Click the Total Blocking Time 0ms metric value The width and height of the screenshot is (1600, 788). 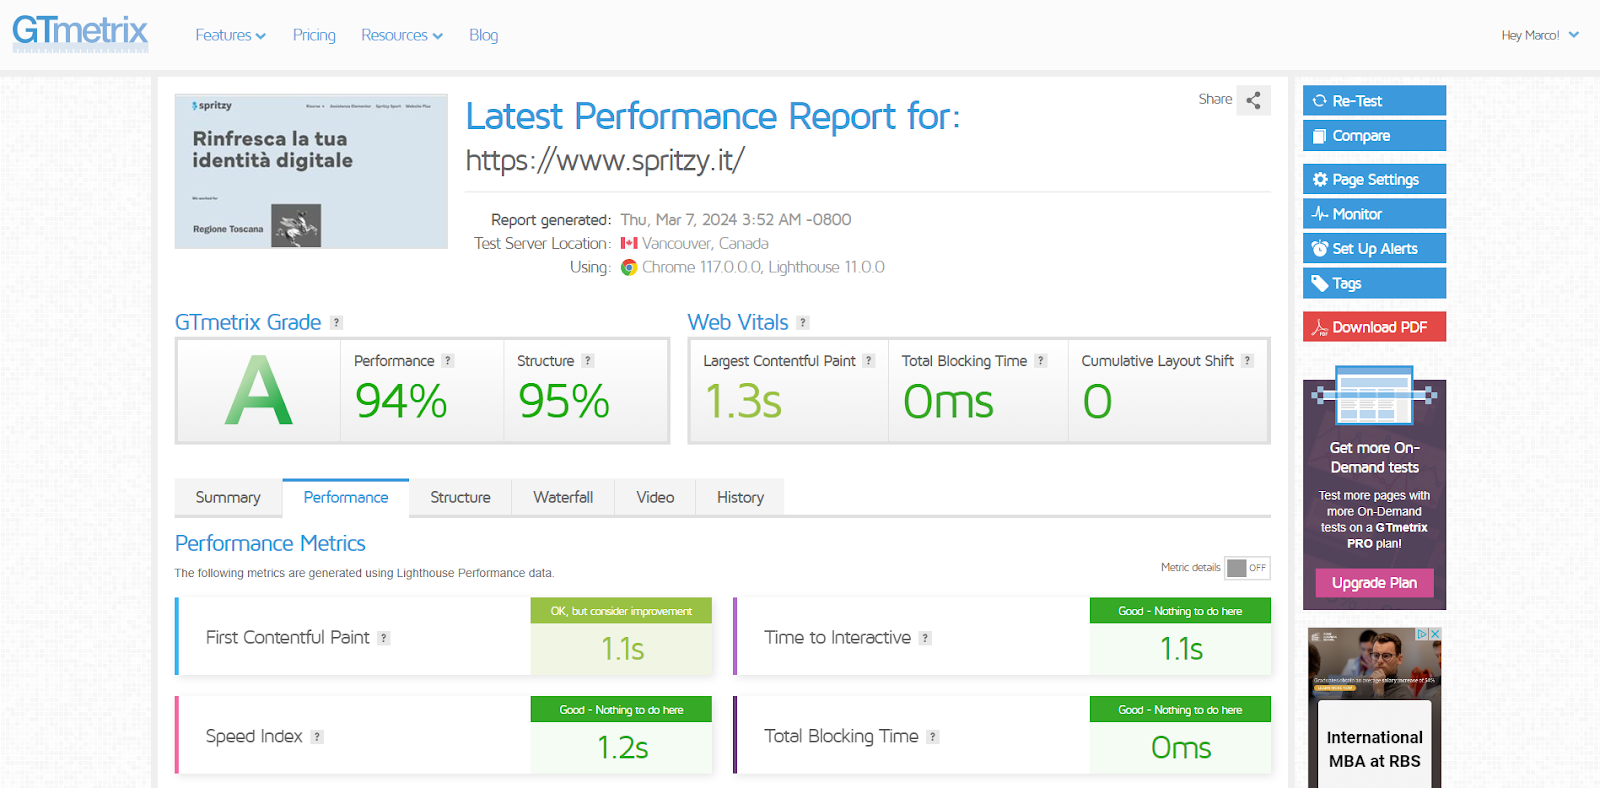click(x=1181, y=748)
